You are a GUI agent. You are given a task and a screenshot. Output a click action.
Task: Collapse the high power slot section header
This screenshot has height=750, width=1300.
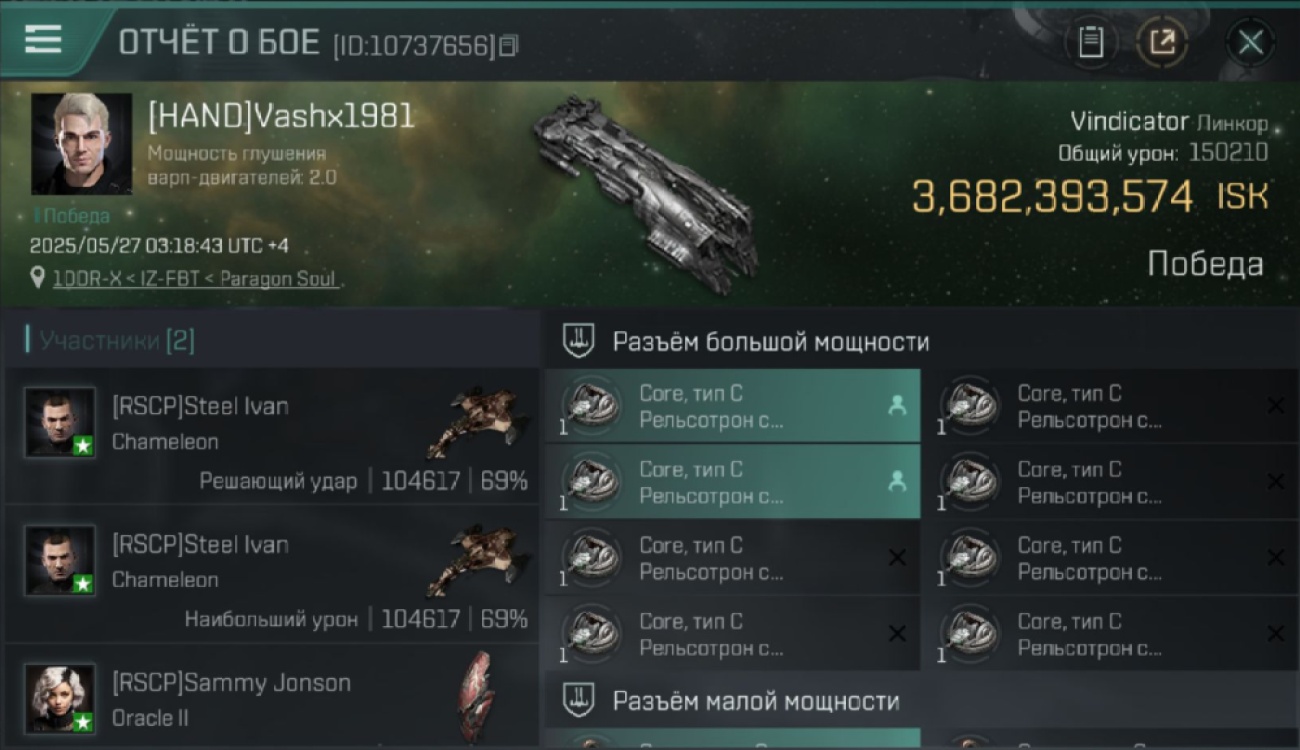coord(922,341)
